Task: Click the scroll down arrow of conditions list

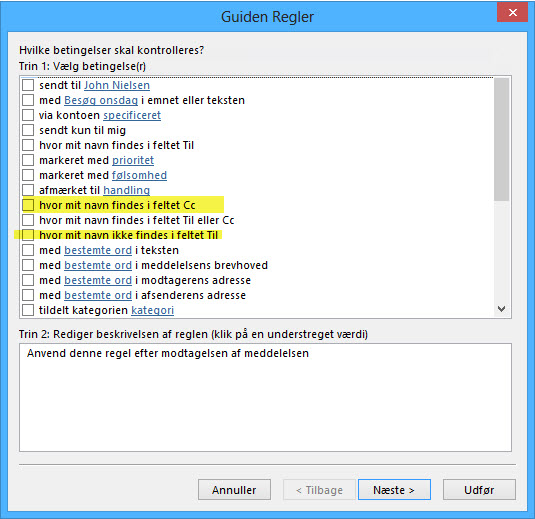Action: [501, 309]
